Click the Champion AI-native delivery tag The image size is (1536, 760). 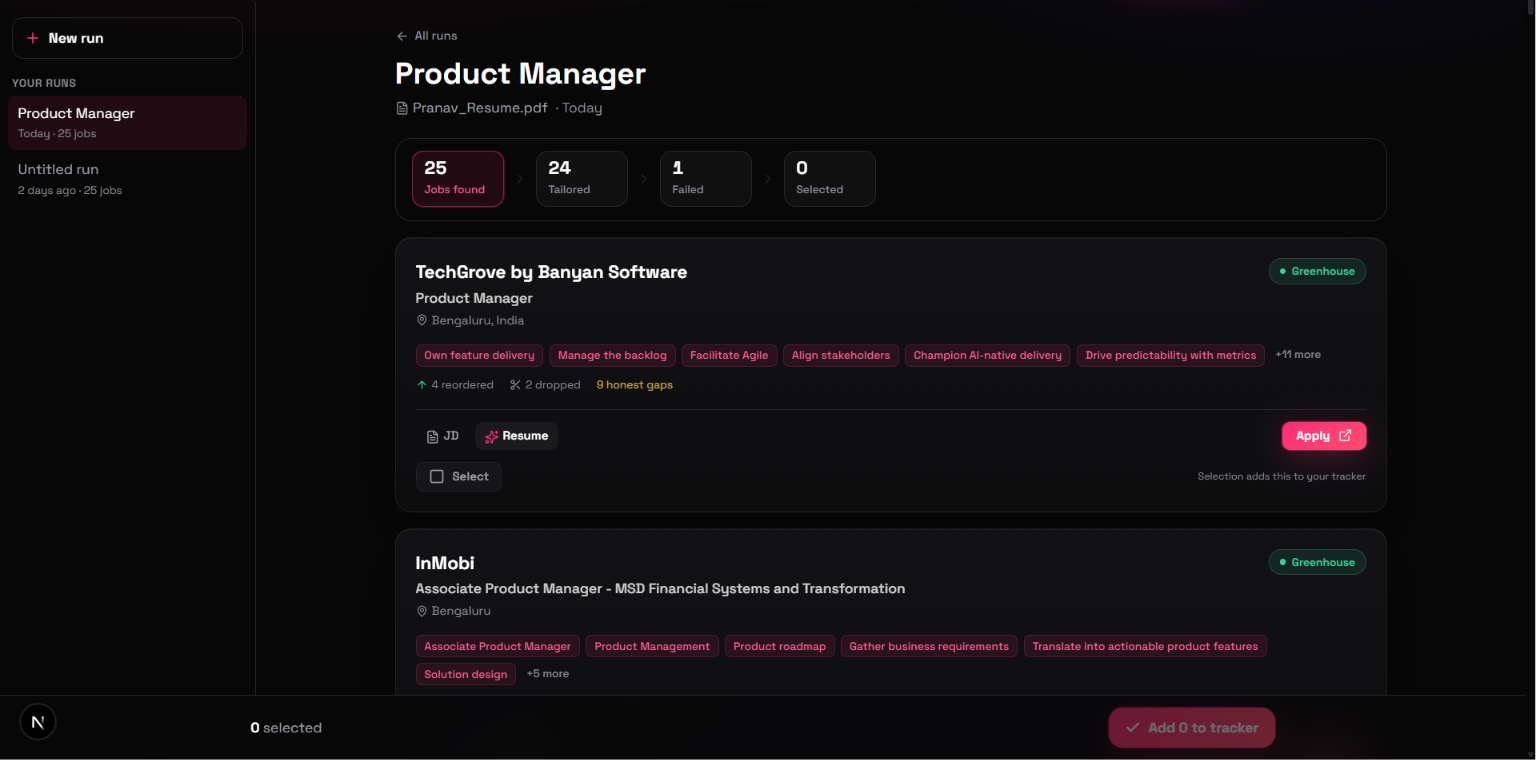(988, 355)
